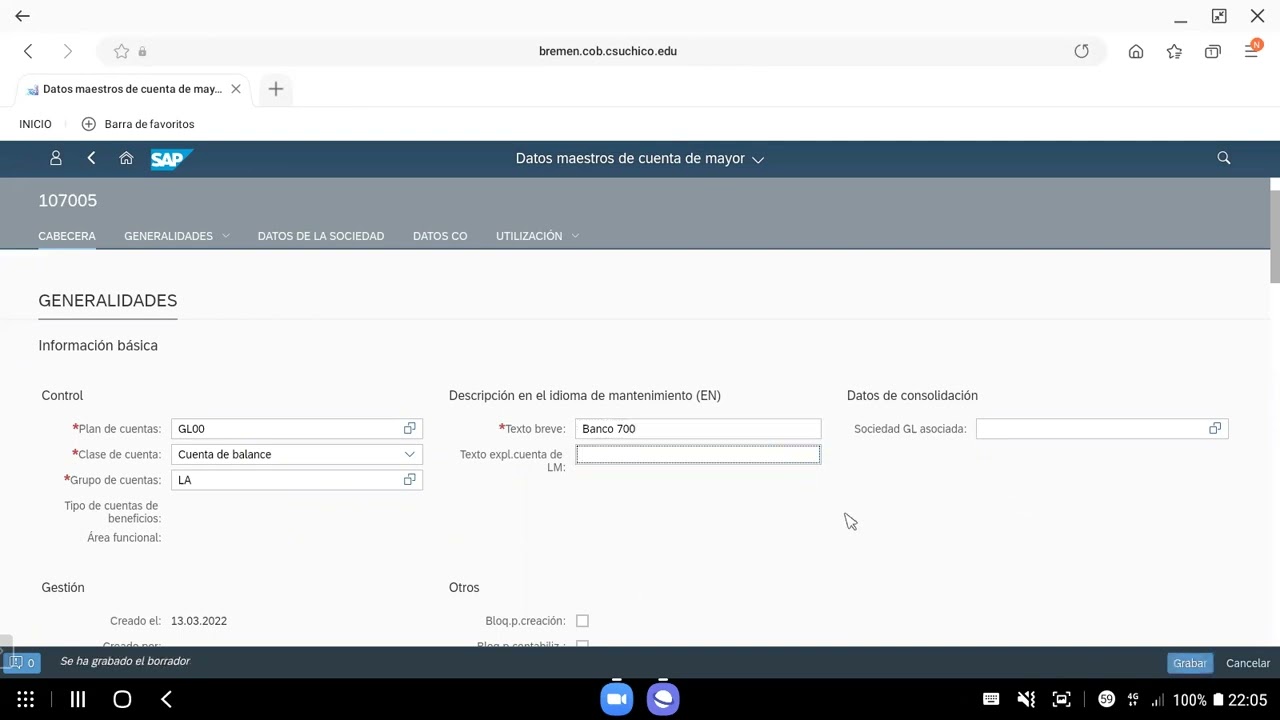Click the account number 107005
The height and width of the screenshot is (720, 1280).
pyautogui.click(x=68, y=201)
